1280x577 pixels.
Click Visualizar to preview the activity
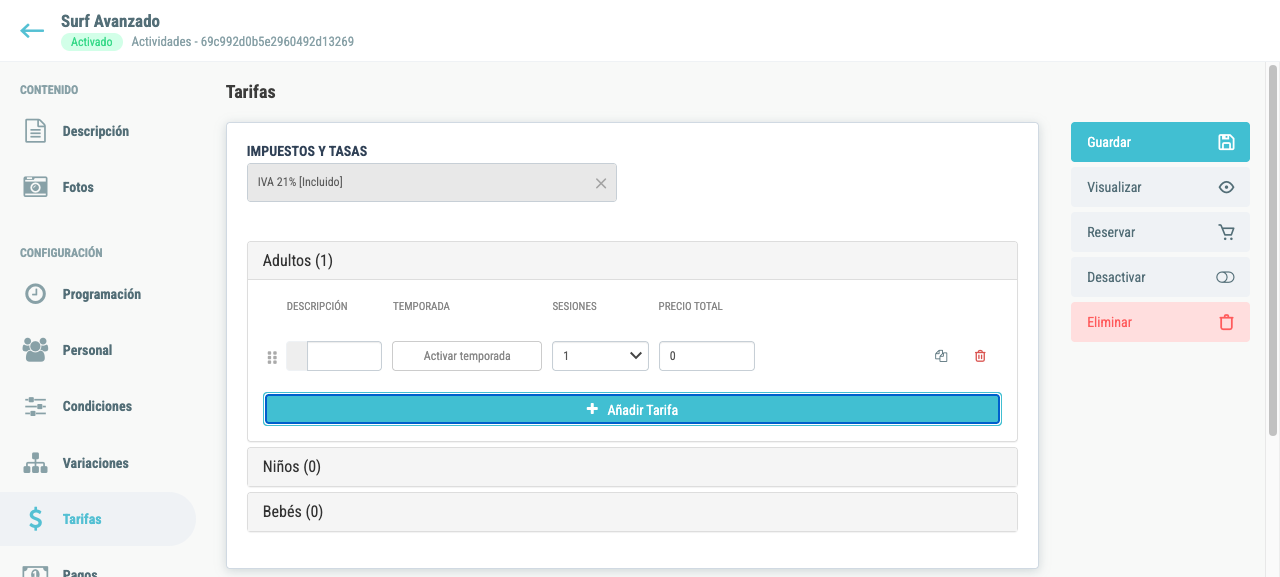[x=1160, y=187]
